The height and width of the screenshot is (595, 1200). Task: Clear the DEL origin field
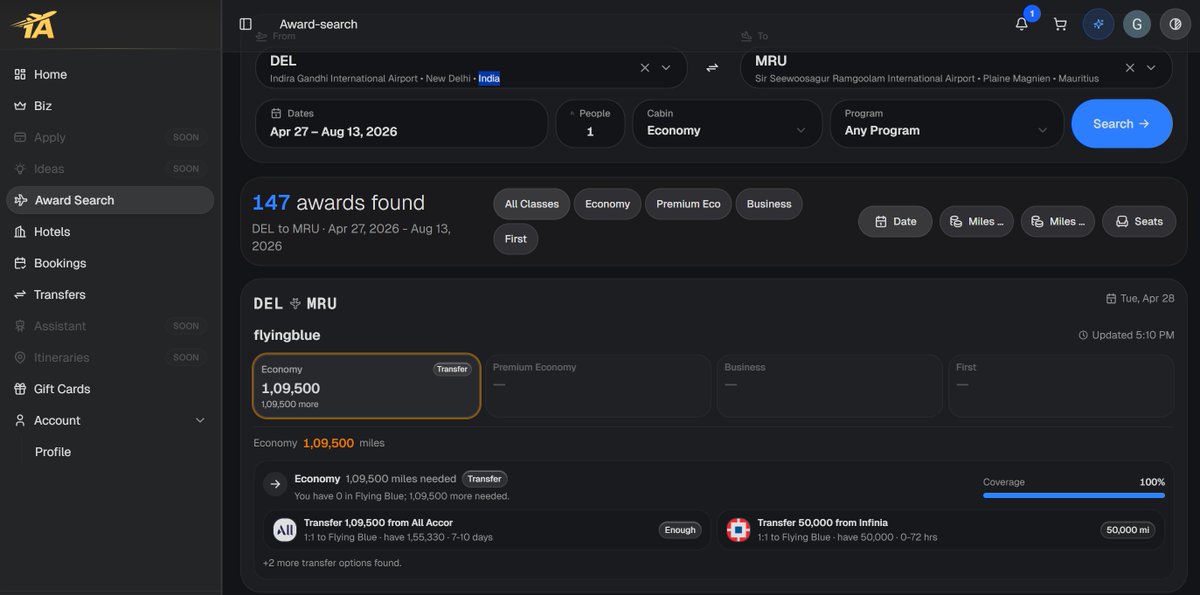tap(645, 68)
